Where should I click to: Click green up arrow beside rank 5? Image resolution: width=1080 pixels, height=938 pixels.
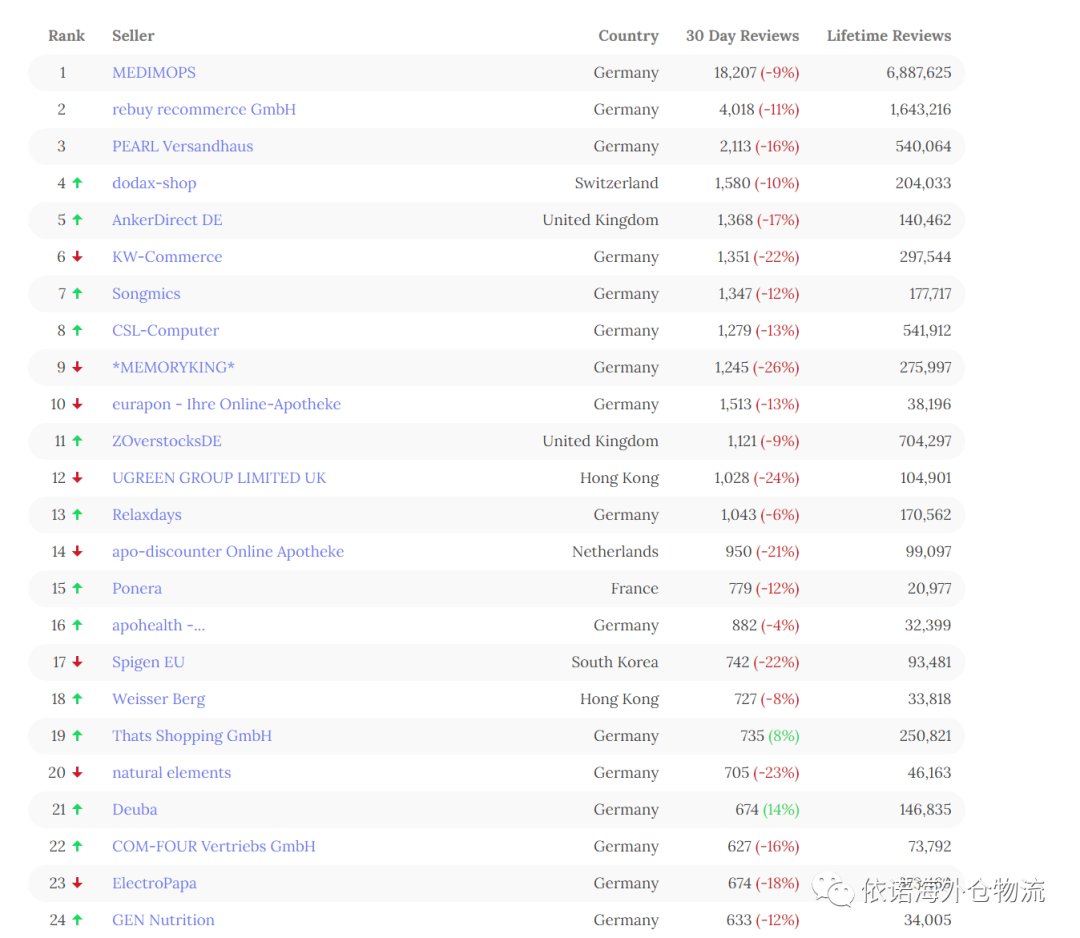pos(77,220)
